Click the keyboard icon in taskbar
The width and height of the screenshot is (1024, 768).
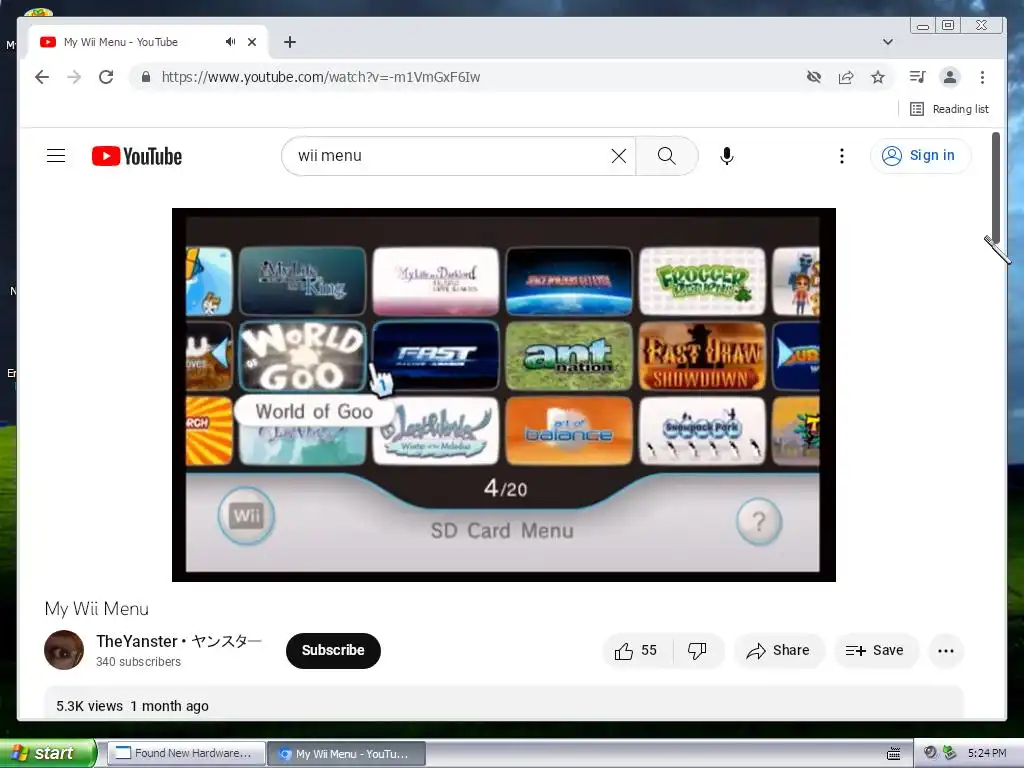893,754
